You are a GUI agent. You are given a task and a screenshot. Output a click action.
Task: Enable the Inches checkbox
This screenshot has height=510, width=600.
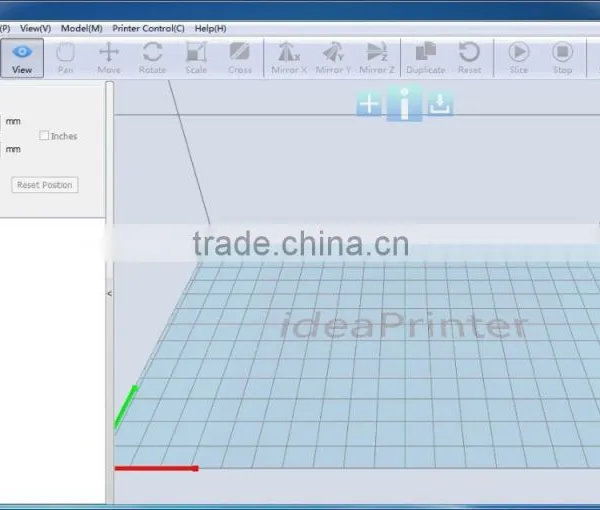pyautogui.click(x=44, y=135)
